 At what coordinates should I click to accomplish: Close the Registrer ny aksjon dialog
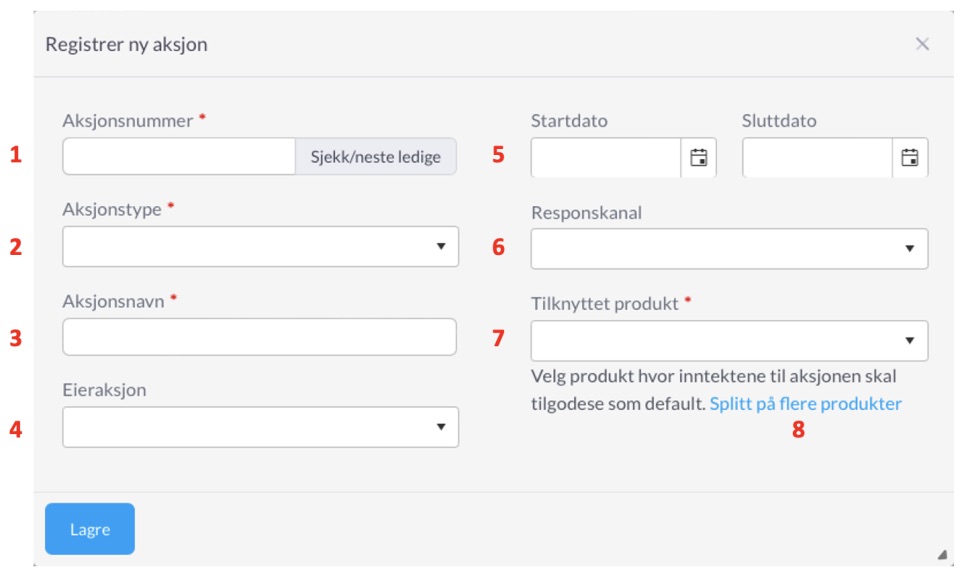point(922,44)
